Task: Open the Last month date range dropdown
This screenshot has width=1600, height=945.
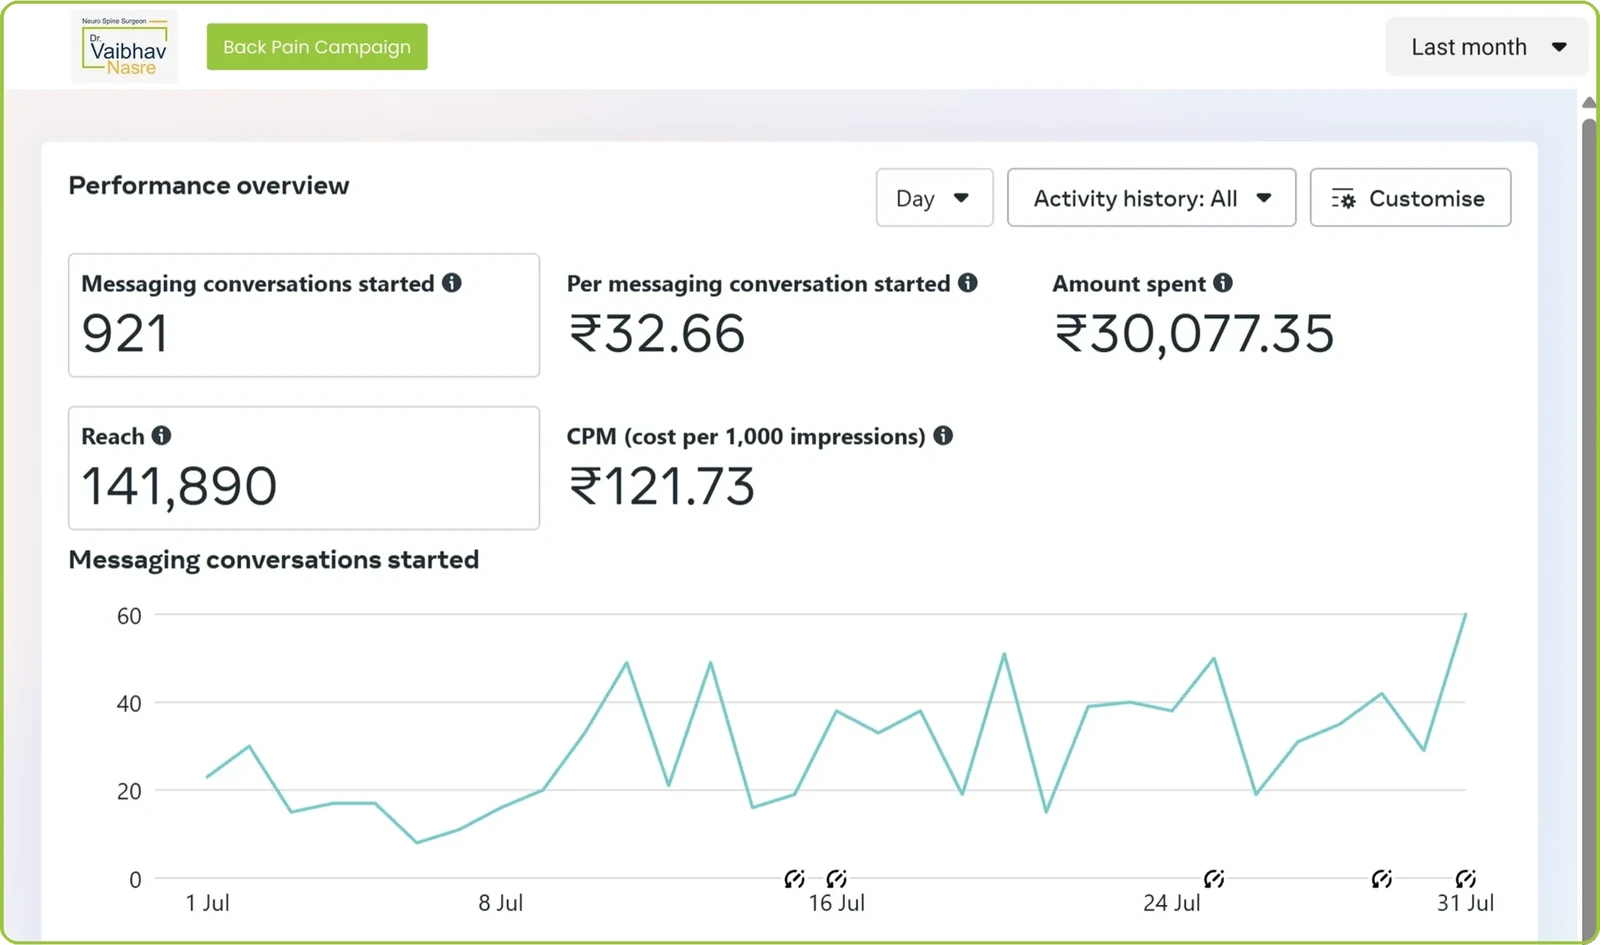Action: pos(1487,47)
